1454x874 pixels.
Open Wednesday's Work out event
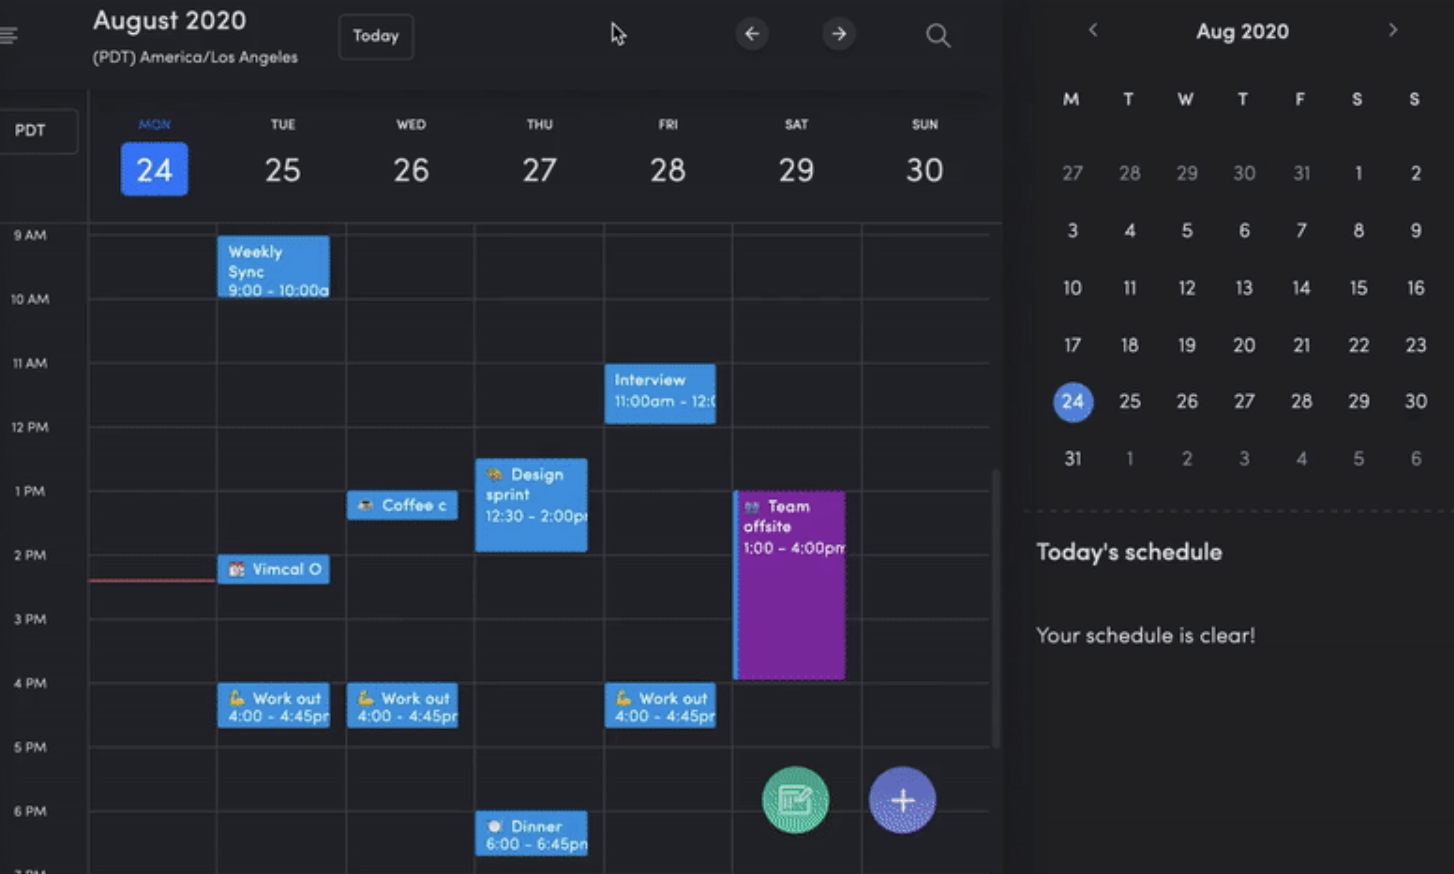402,706
